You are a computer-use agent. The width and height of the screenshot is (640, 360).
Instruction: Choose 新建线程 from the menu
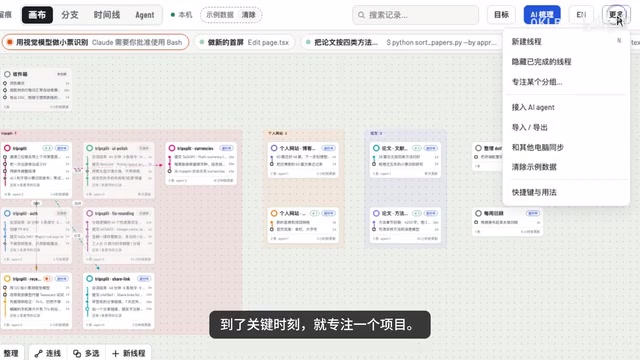click(x=566, y=42)
